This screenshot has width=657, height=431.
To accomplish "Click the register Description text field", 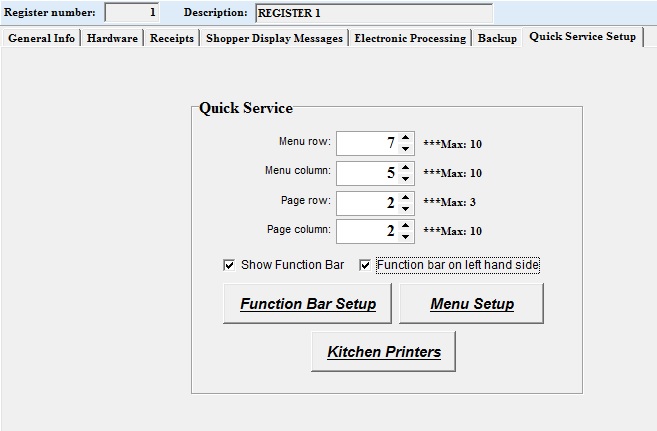I will tap(373, 13).
